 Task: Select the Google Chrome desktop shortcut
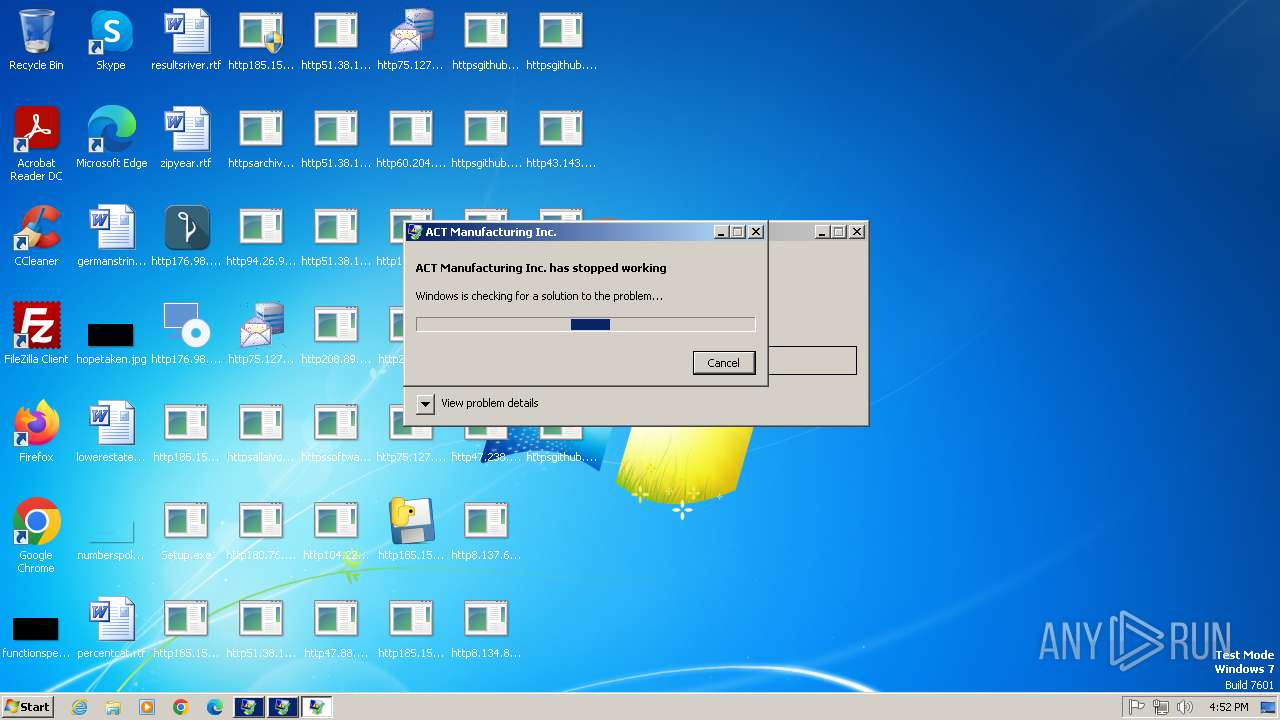point(36,537)
